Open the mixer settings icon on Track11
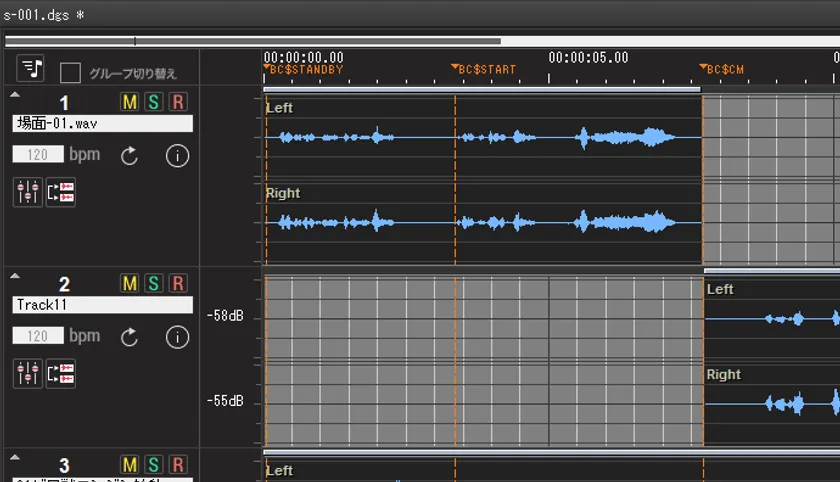The image size is (840, 482). (x=27, y=374)
